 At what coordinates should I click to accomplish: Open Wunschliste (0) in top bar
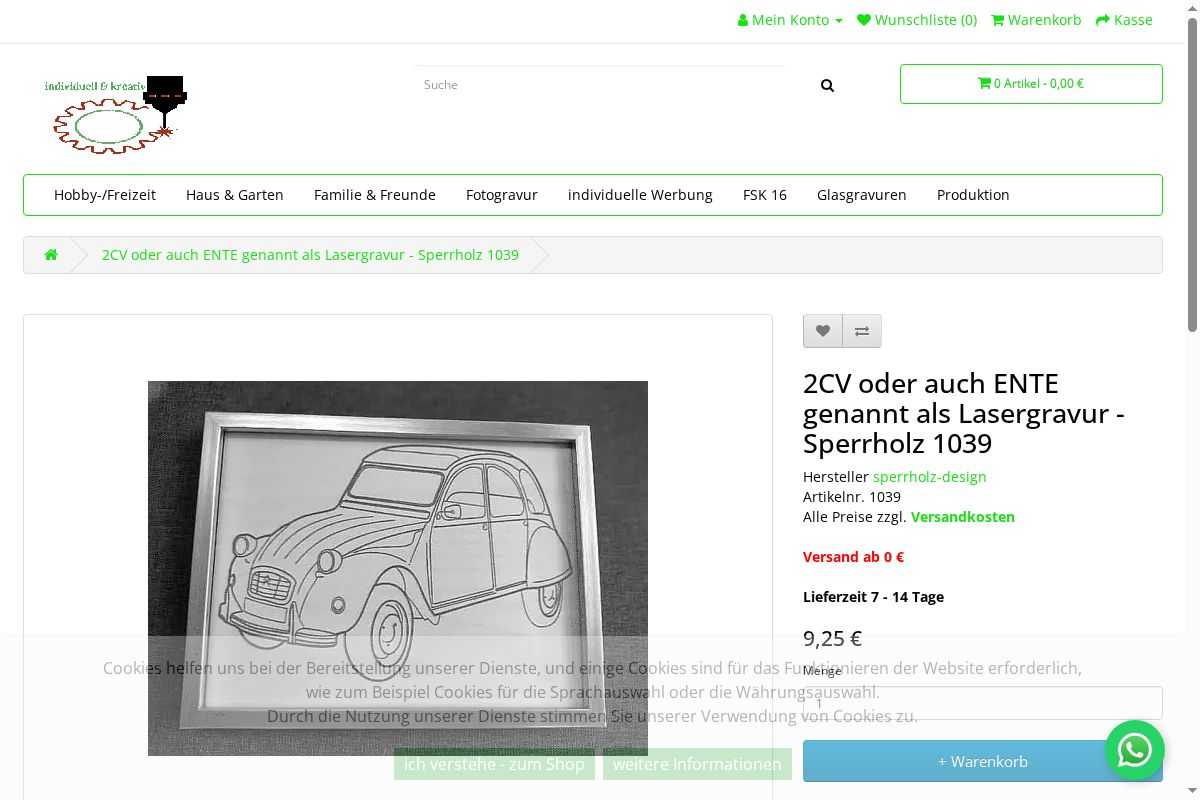[917, 20]
